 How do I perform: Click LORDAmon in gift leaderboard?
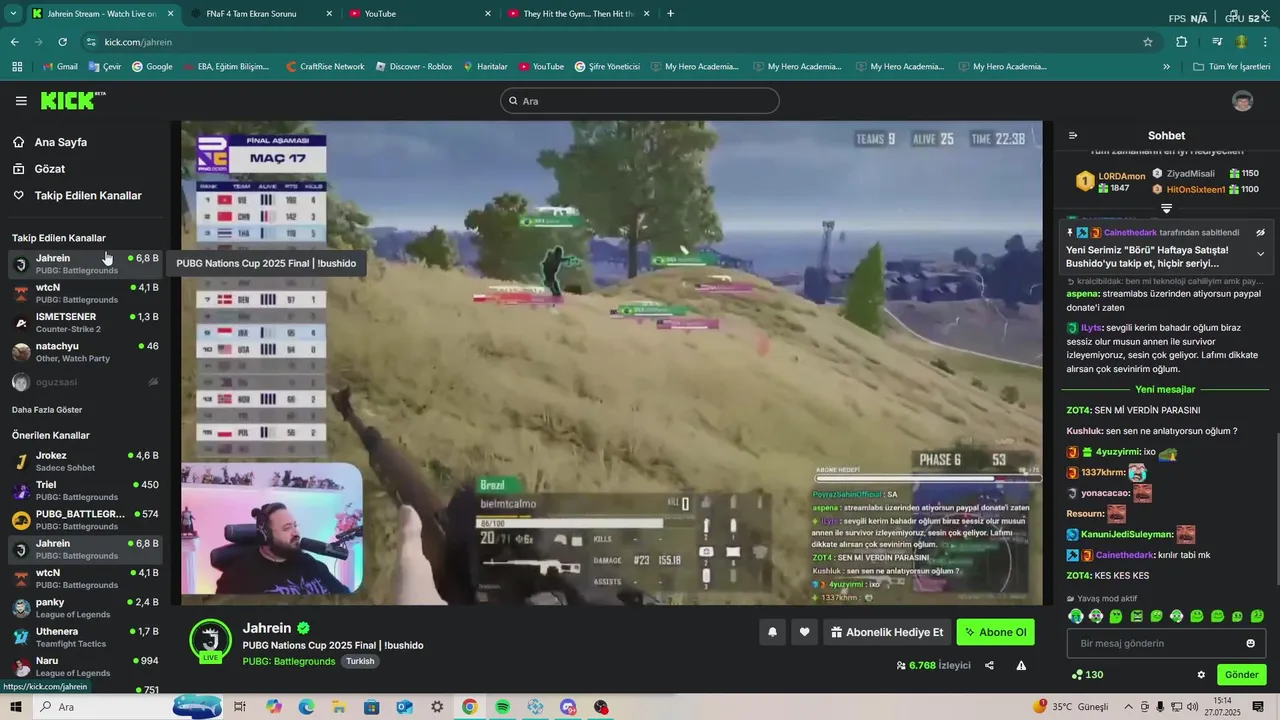coord(1121,176)
